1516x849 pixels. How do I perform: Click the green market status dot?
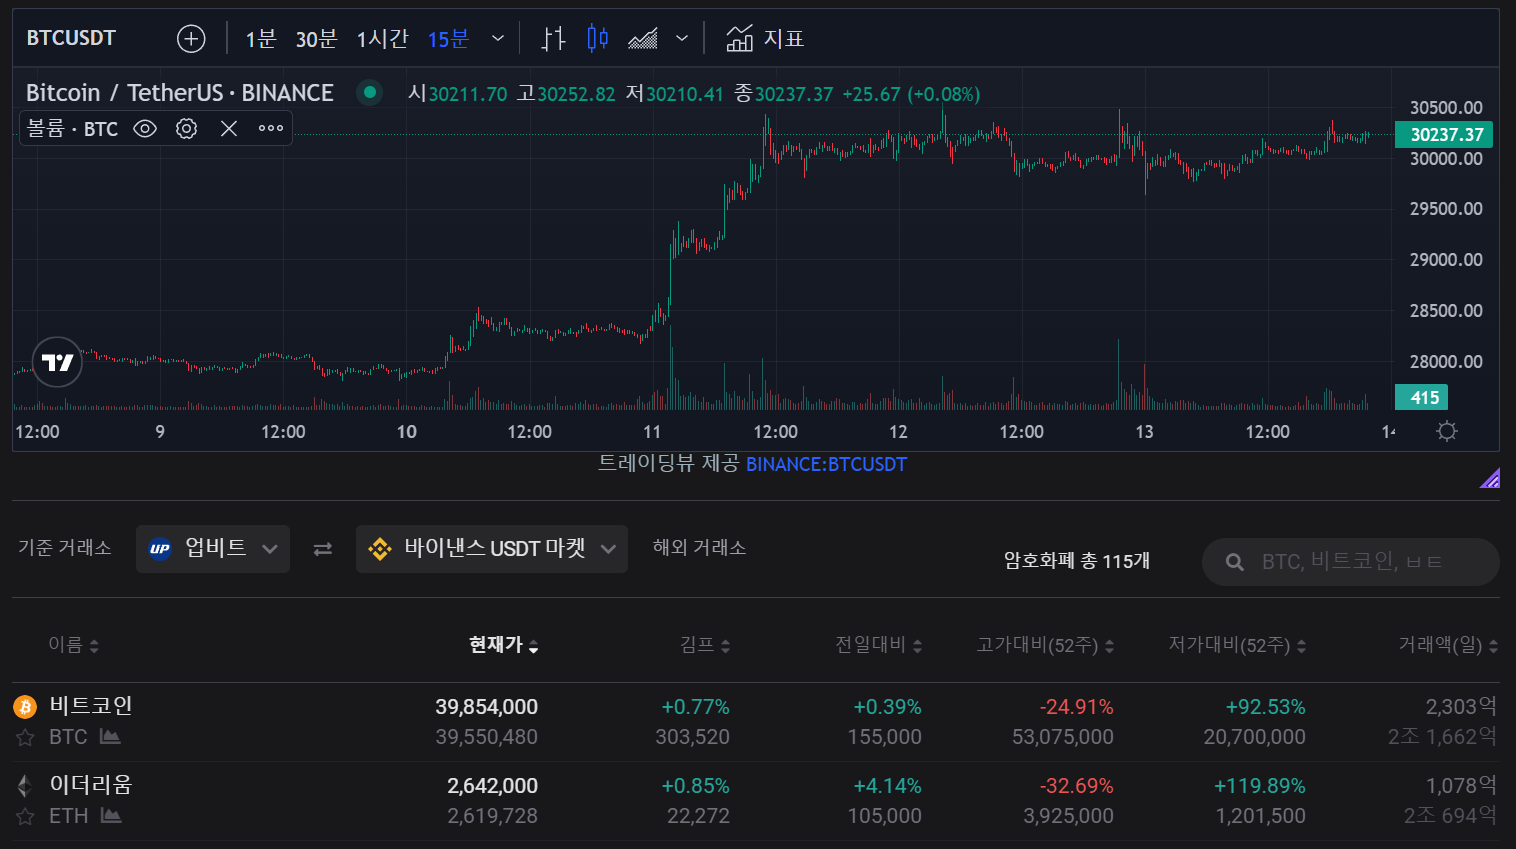click(x=370, y=93)
